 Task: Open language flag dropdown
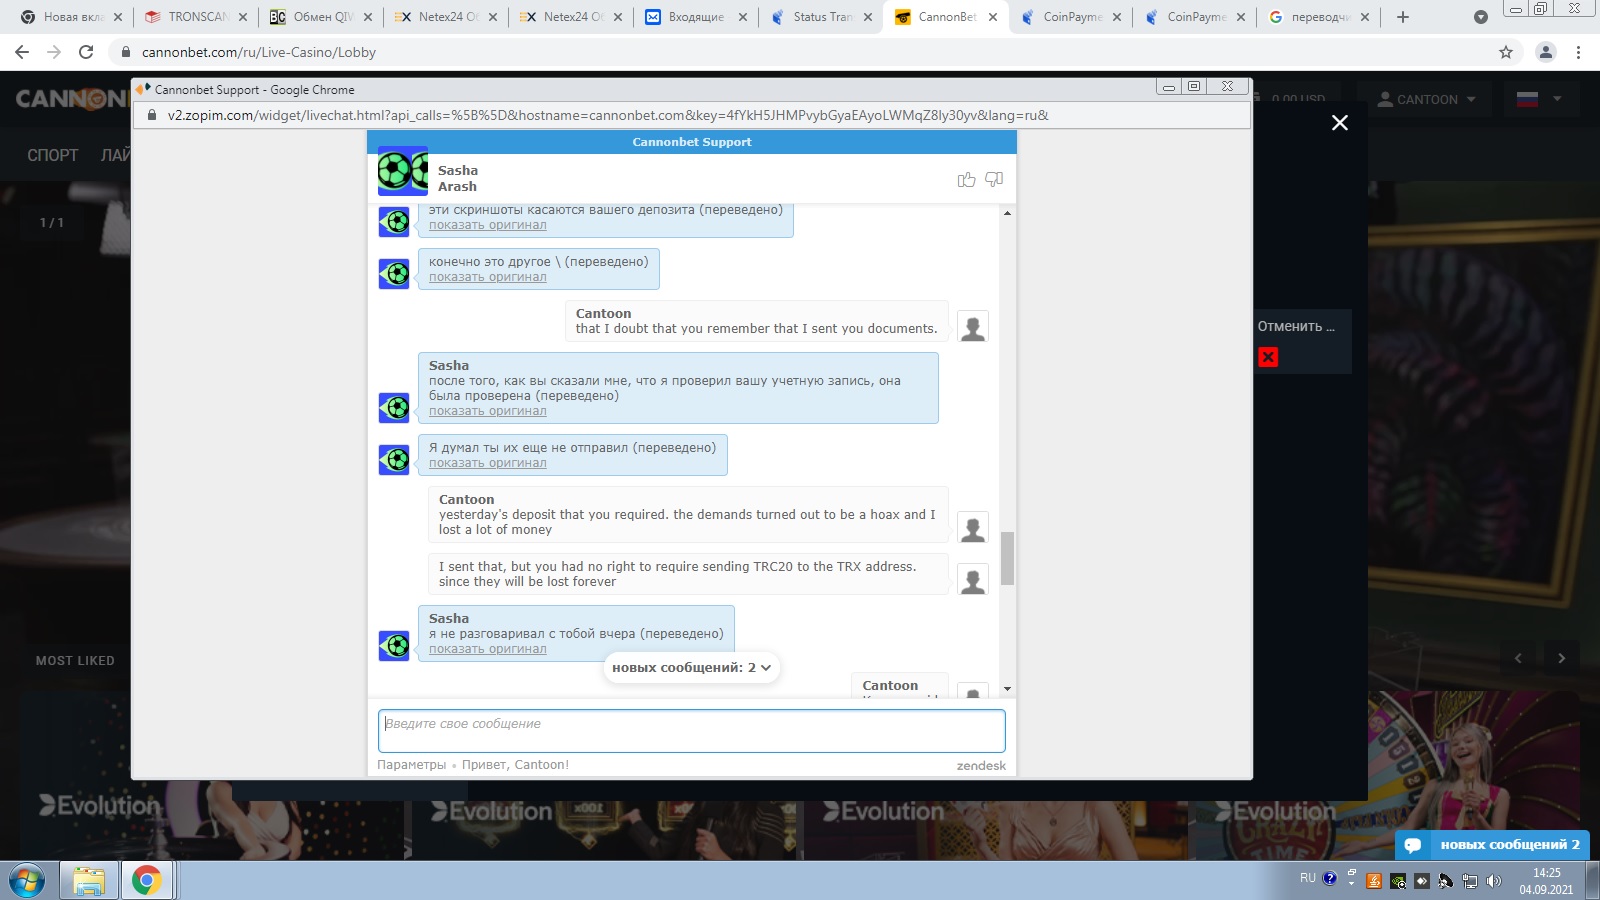[1539, 99]
